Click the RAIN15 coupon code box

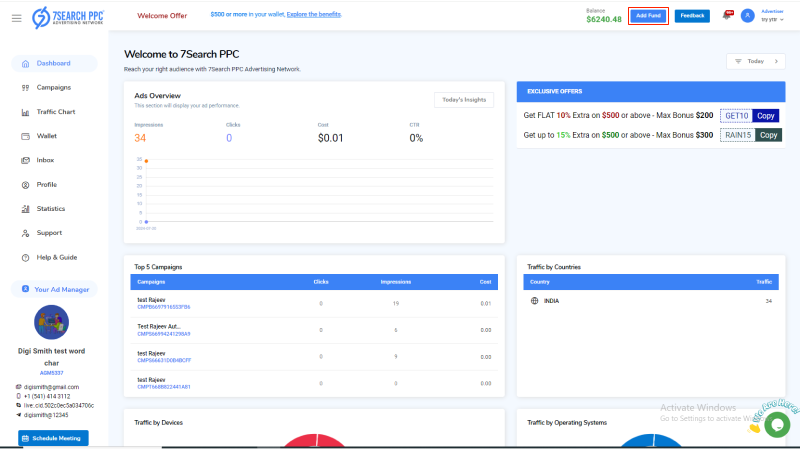(738, 135)
